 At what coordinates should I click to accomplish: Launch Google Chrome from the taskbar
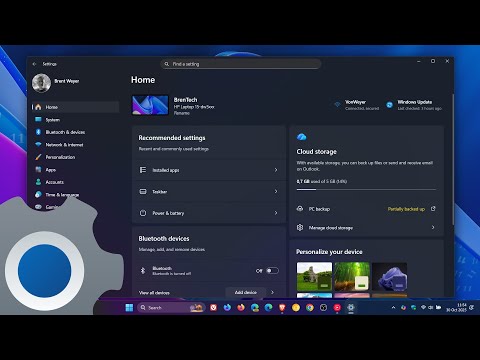(310, 307)
